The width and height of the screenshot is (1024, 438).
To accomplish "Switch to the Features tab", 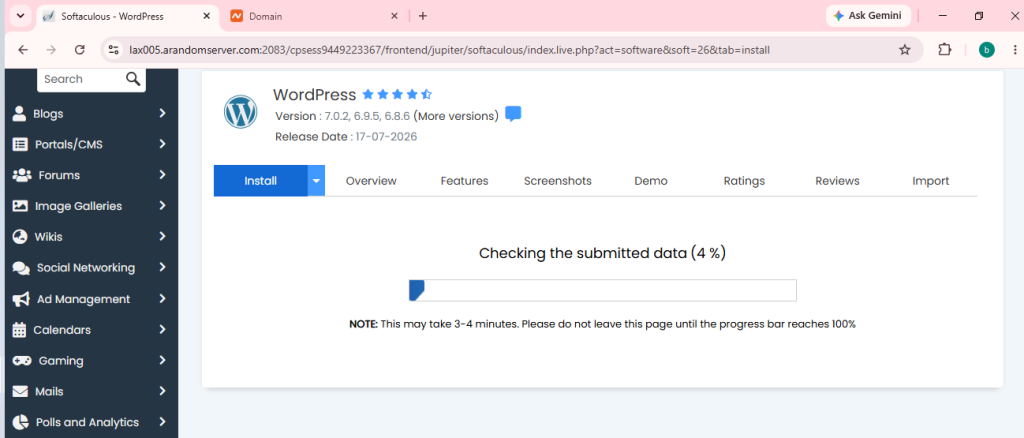I will 464,181.
